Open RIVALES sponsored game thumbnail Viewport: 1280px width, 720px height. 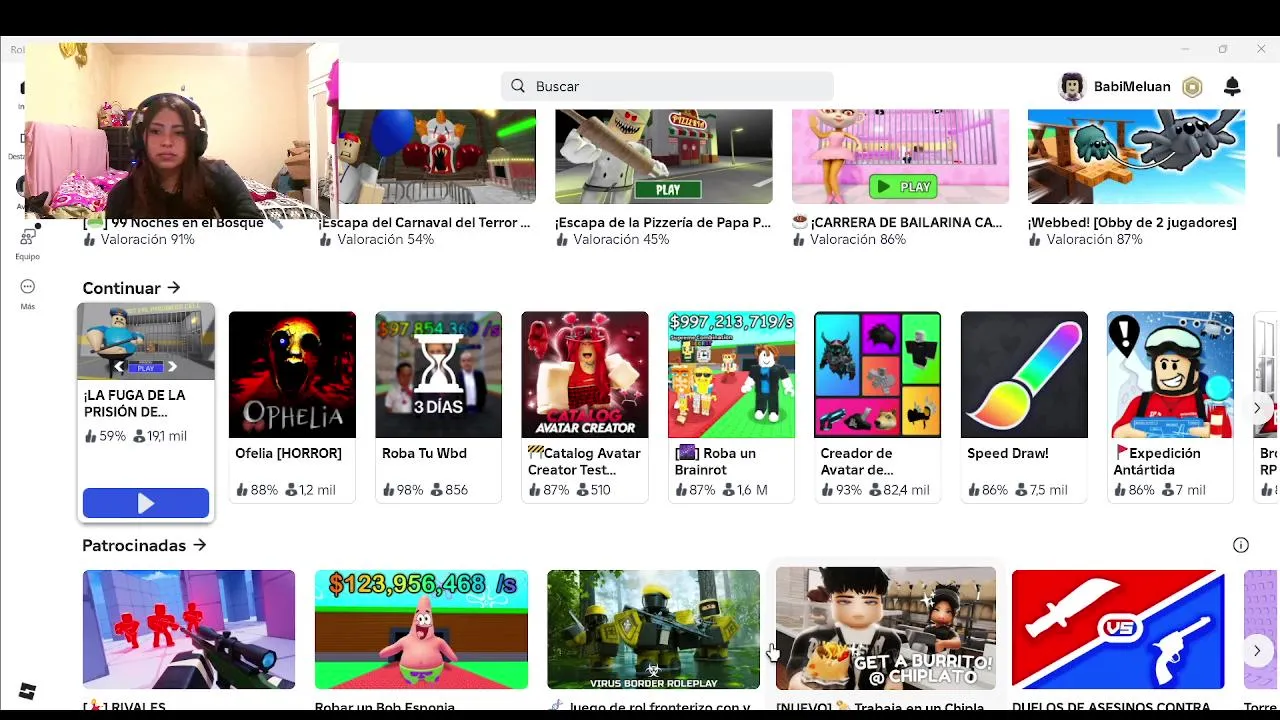click(189, 630)
